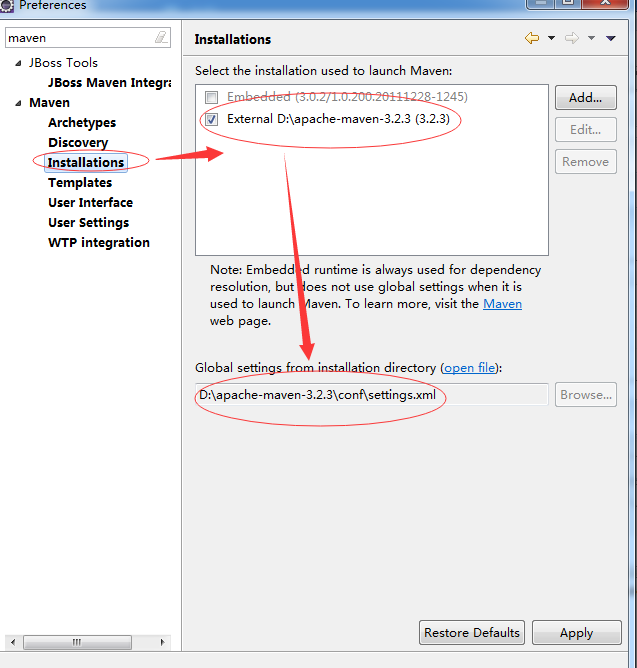637x668 pixels.
Task: Open the back history dropdown arrow
Action: [x=551, y=38]
